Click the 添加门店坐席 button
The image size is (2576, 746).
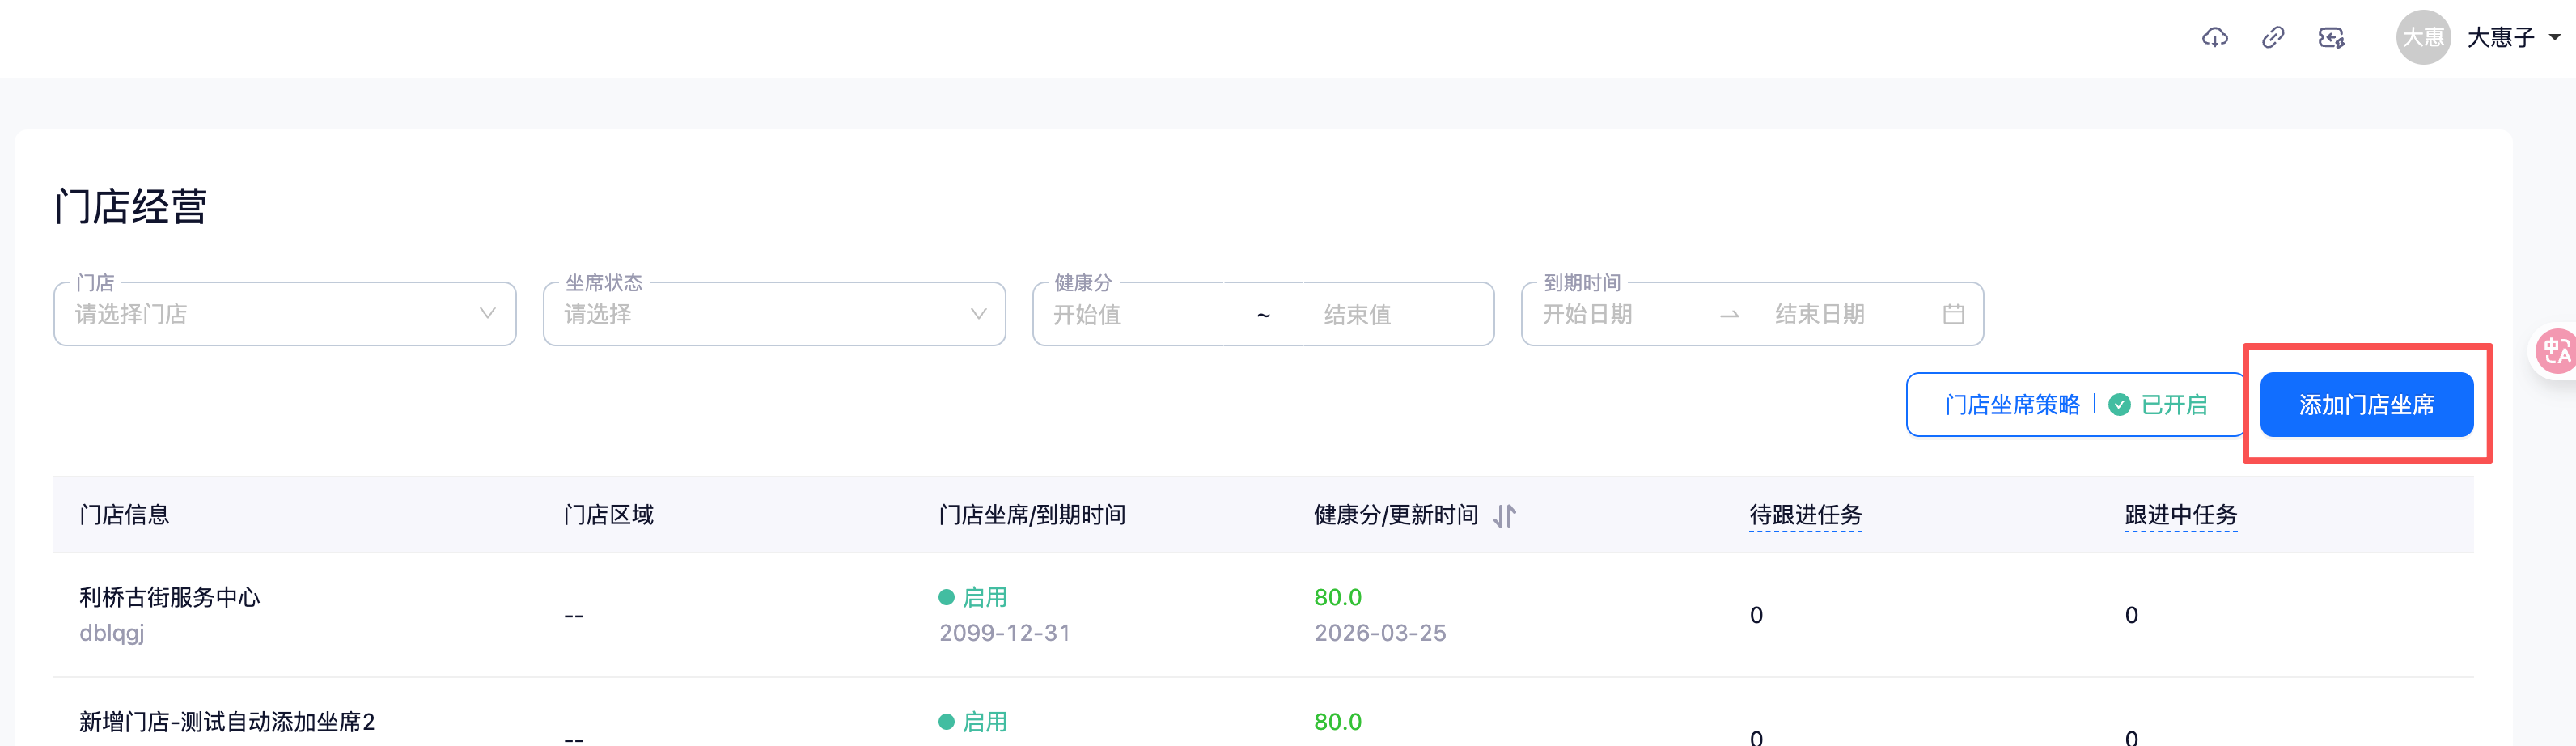point(2365,405)
